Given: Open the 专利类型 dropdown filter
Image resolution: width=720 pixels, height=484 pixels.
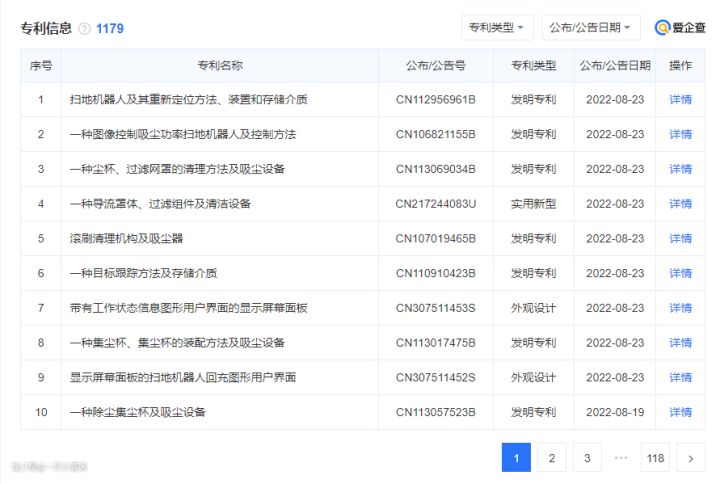Looking at the screenshot, I should tap(497, 27).
